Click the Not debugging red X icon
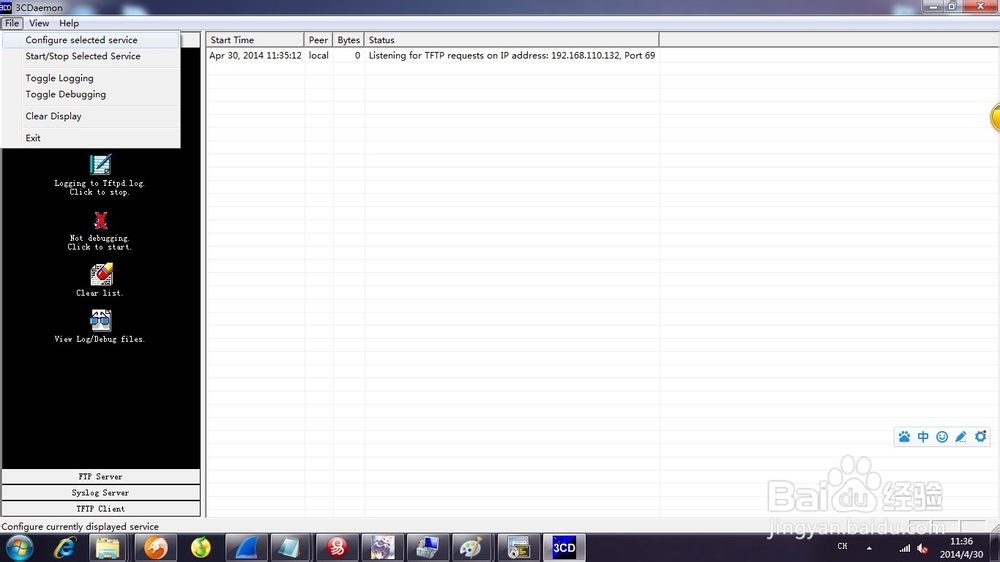 coord(100,221)
